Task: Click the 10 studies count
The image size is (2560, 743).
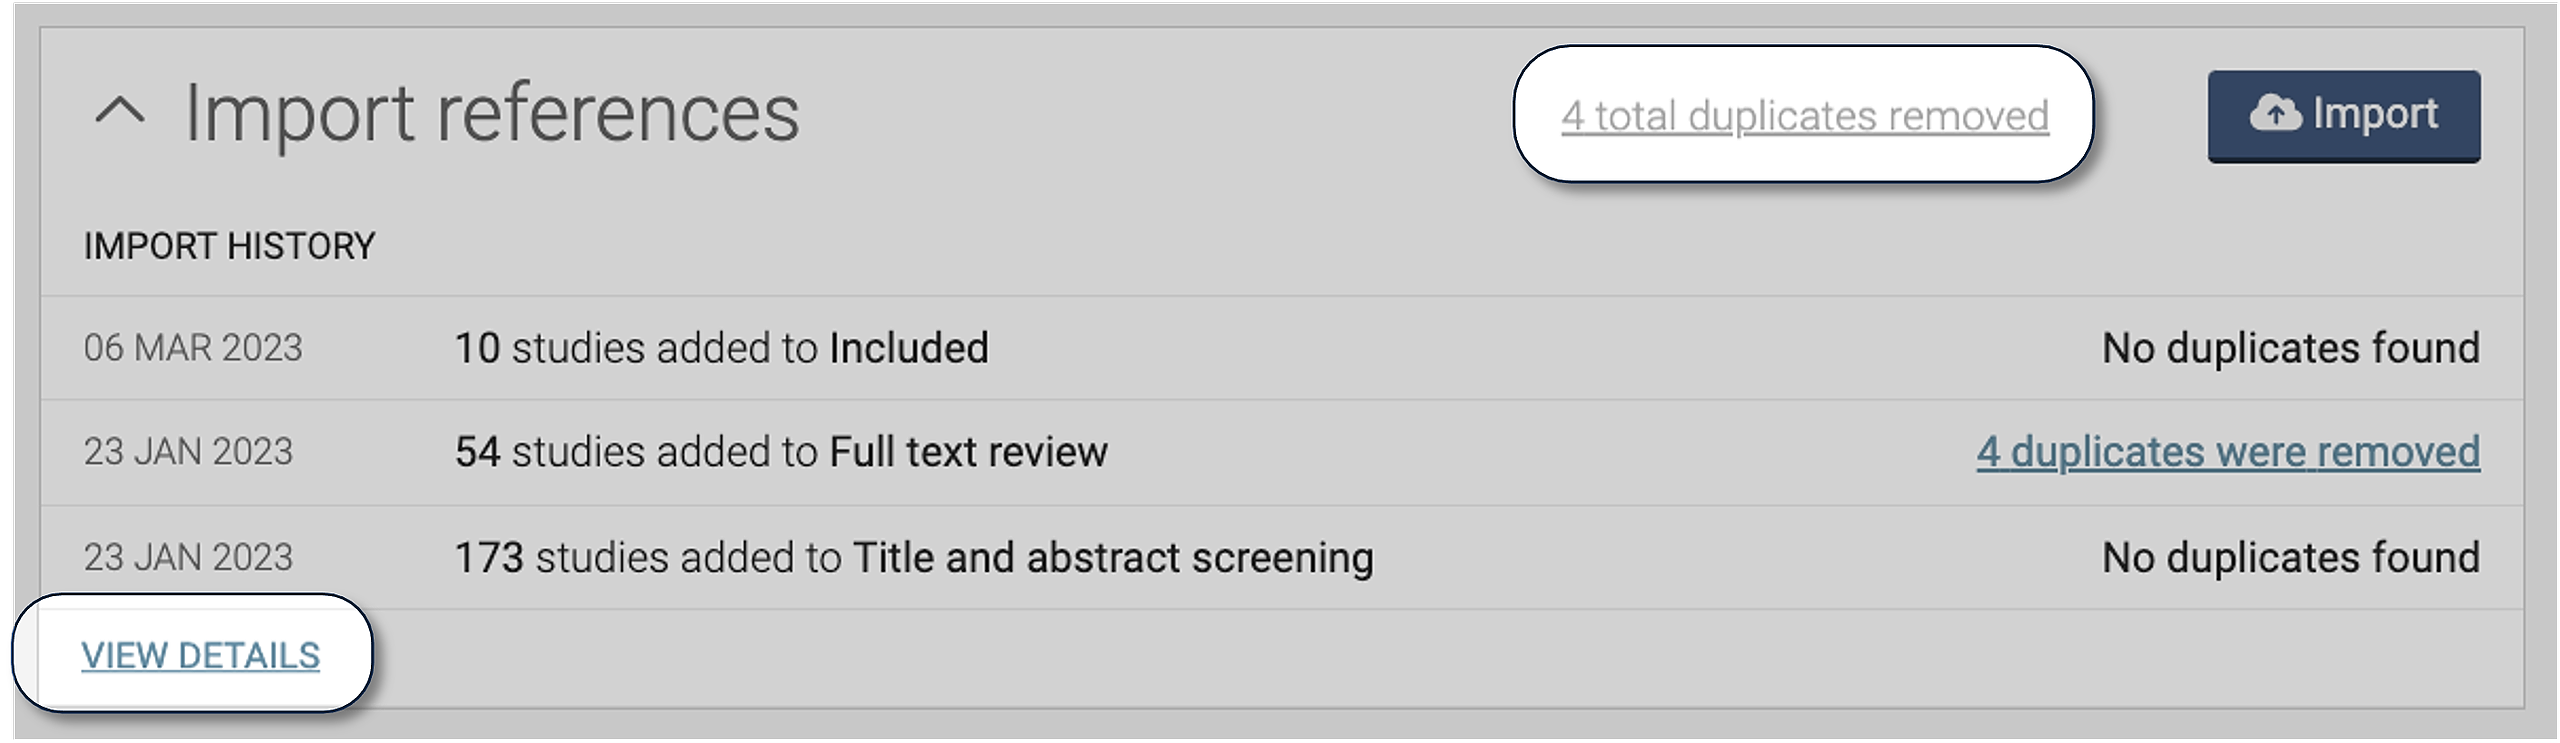Action: click(x=477, y=348)
